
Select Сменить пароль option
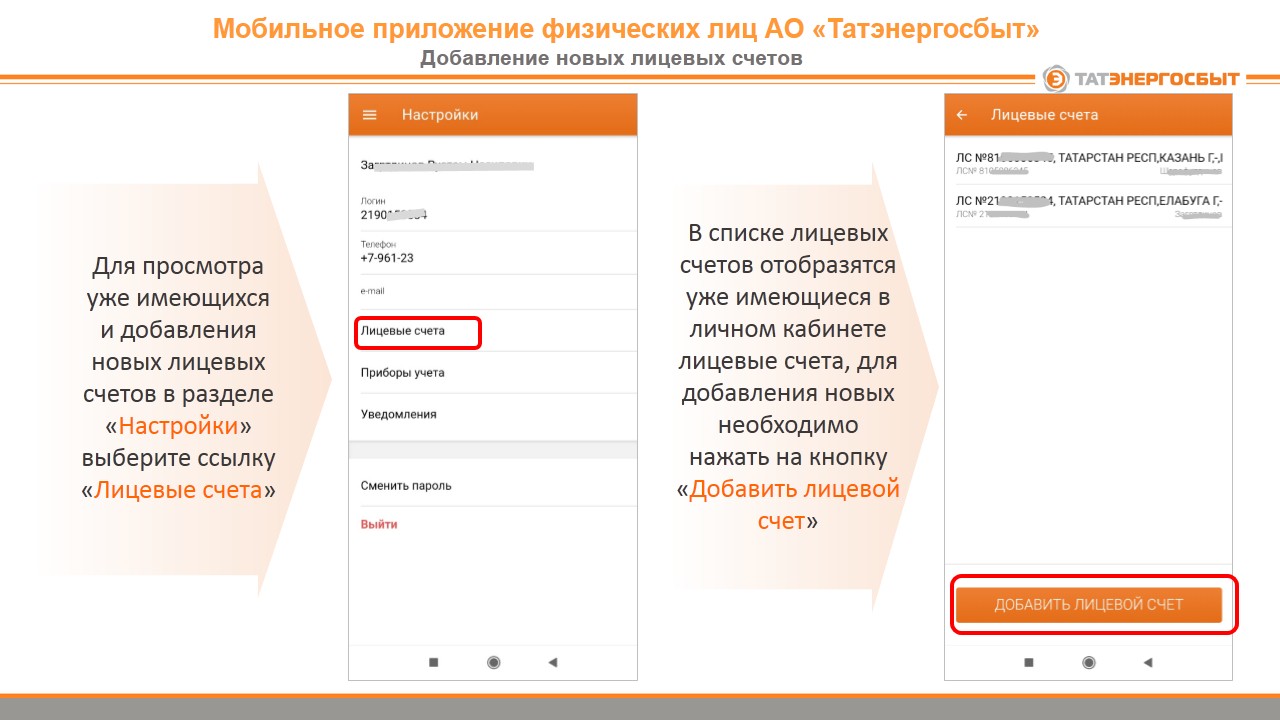click(x=406, y=486)
